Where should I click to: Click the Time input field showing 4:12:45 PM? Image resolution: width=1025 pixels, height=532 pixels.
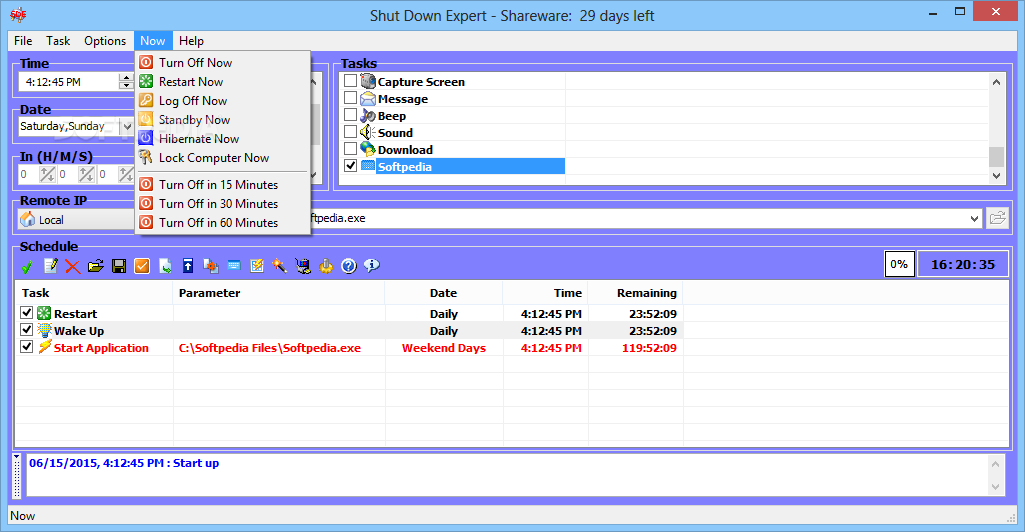click(x=69, y=82)
